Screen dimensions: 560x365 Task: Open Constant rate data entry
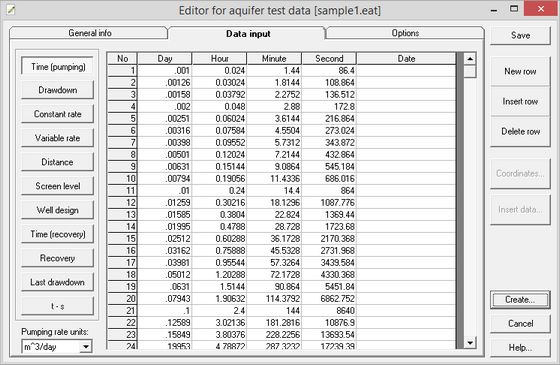pyautogui.click(x=58, y=114)
